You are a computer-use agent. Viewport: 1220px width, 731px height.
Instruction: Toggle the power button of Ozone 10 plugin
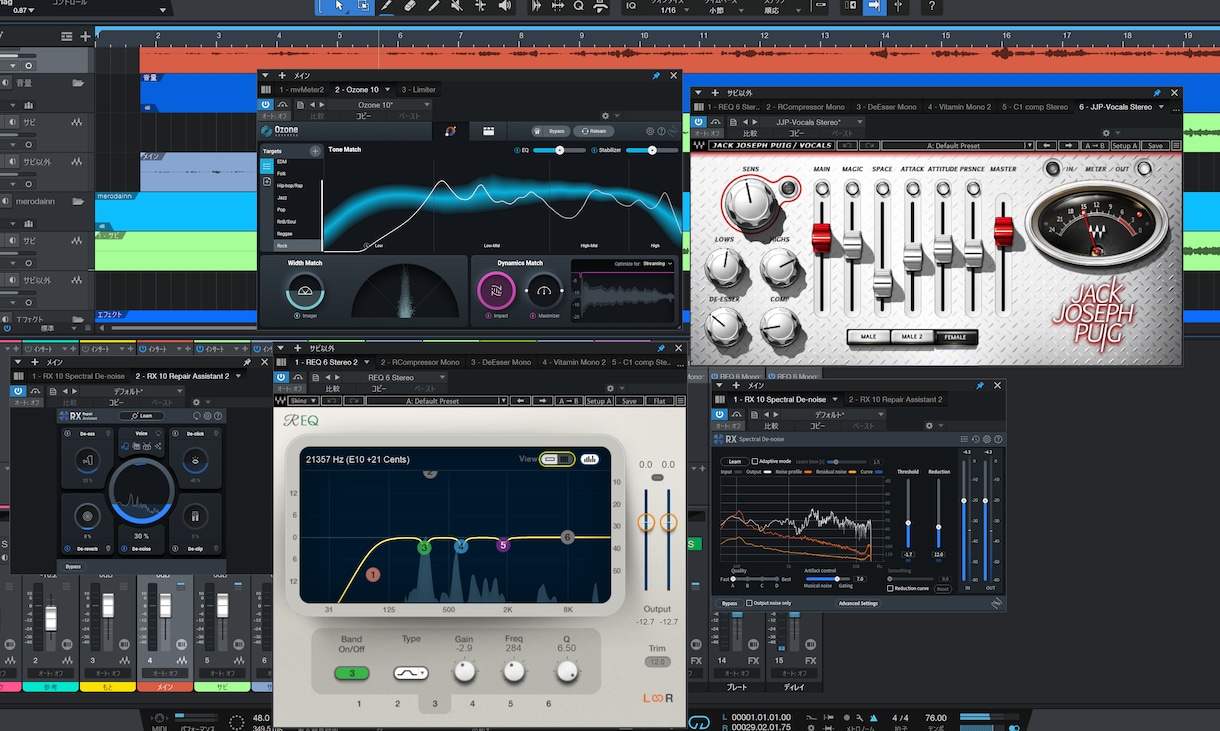coord(266,104)
